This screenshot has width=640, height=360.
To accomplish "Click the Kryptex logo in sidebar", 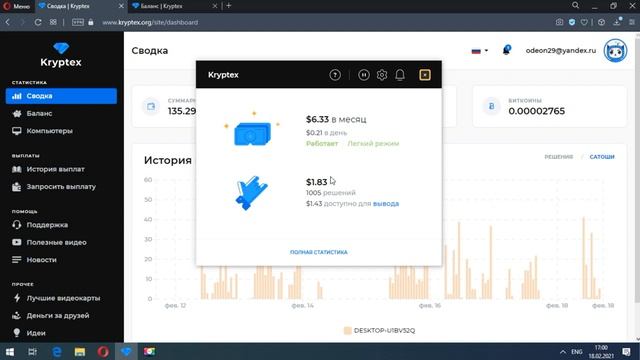I will pyautogui.click(x=61, y=55).
